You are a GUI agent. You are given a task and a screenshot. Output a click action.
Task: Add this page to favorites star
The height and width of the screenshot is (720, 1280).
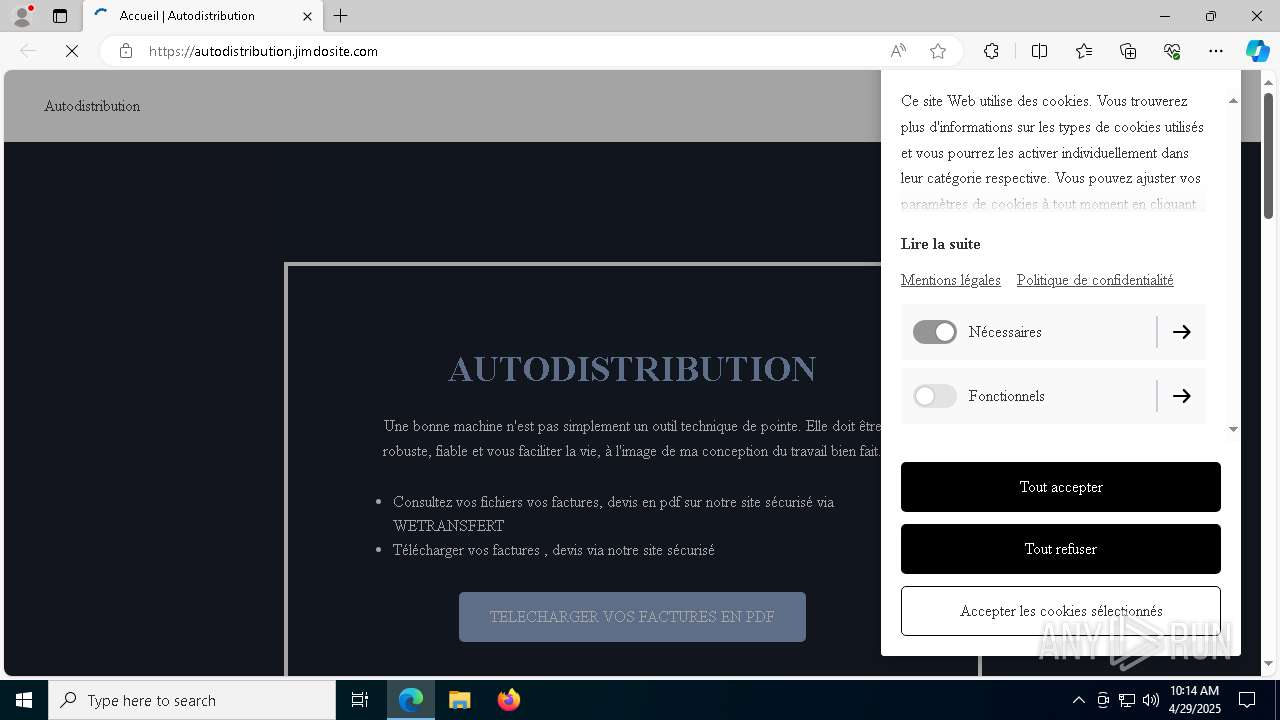point(938,51)
